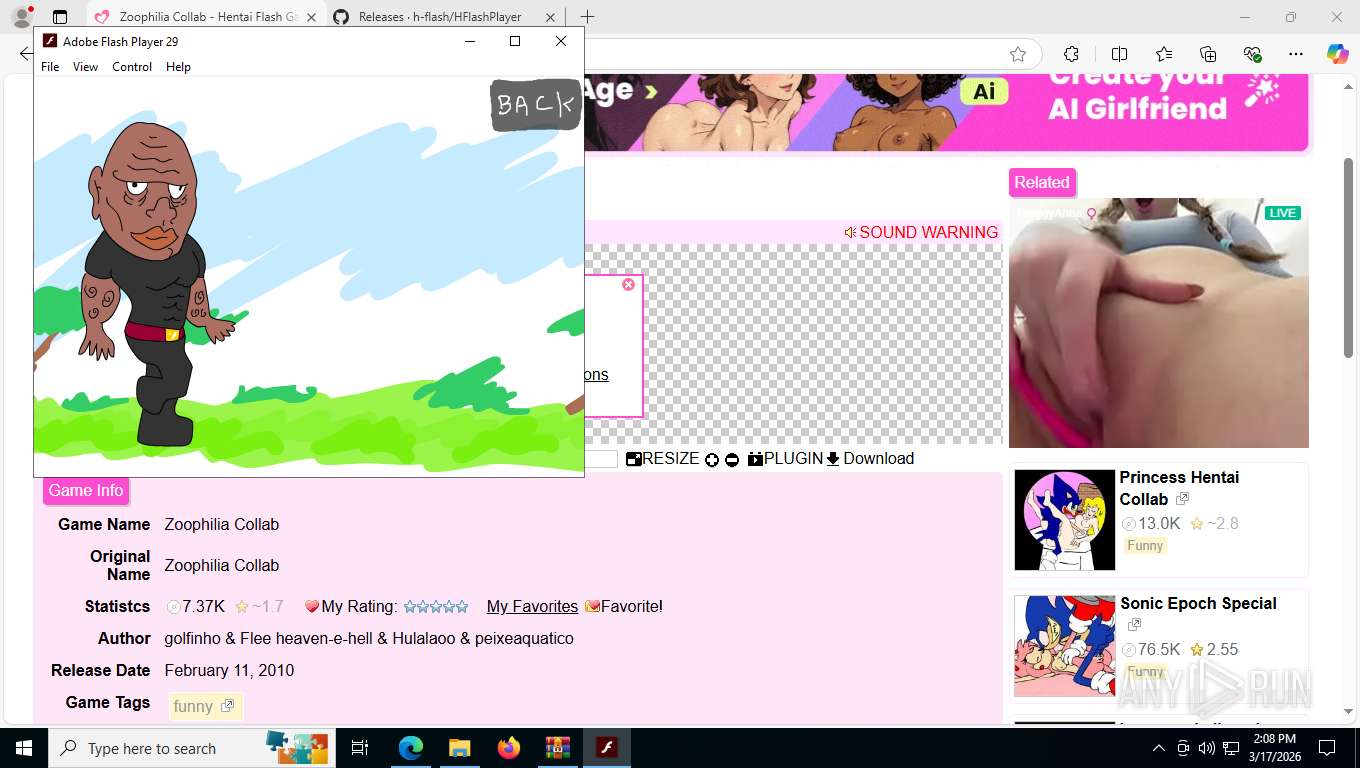Click the PLUGIN link below the game
The height and width of the screenshot is (768, 1360).
click(785, 459)
